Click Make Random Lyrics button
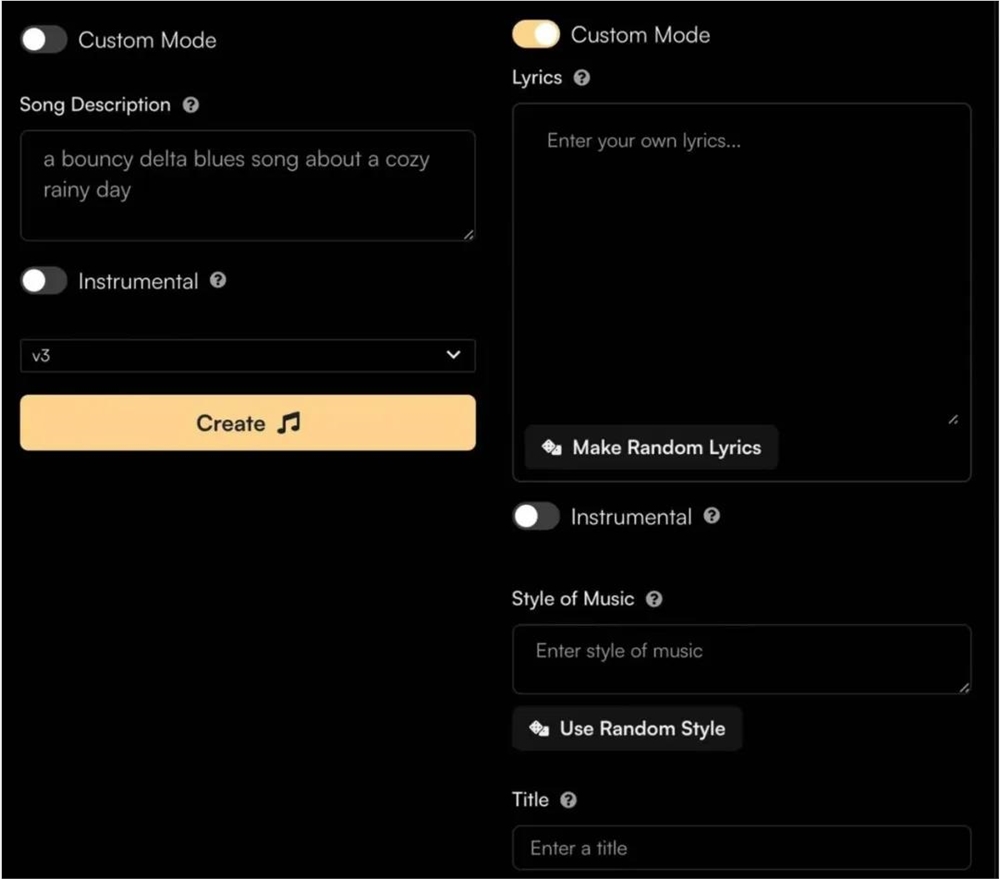 (651, 448)
